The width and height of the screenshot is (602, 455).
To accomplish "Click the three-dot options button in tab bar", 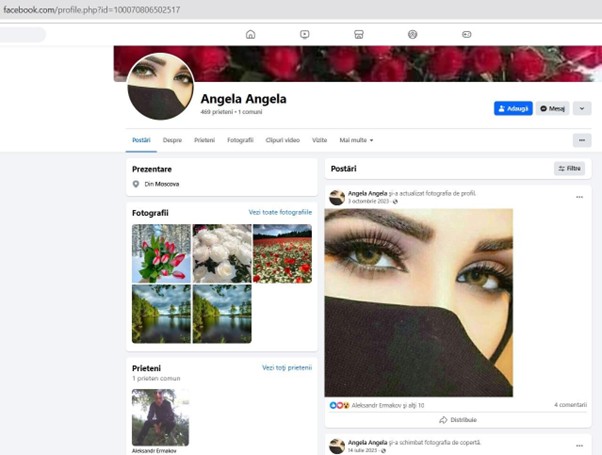I will pos(581,141).
